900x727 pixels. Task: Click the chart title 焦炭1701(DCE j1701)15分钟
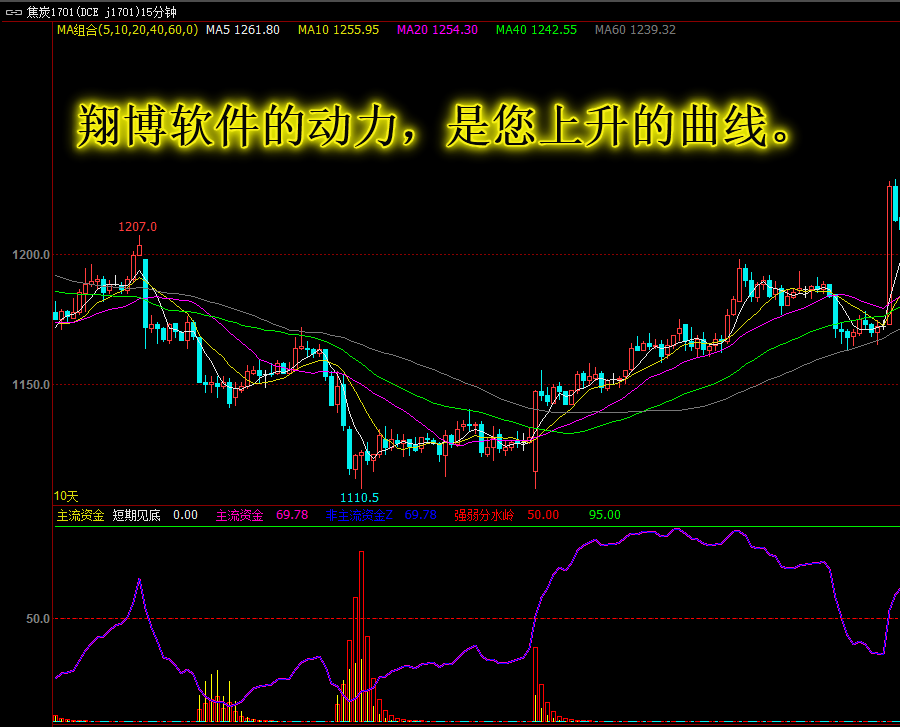pyautogui.click(x=102, y=12)
